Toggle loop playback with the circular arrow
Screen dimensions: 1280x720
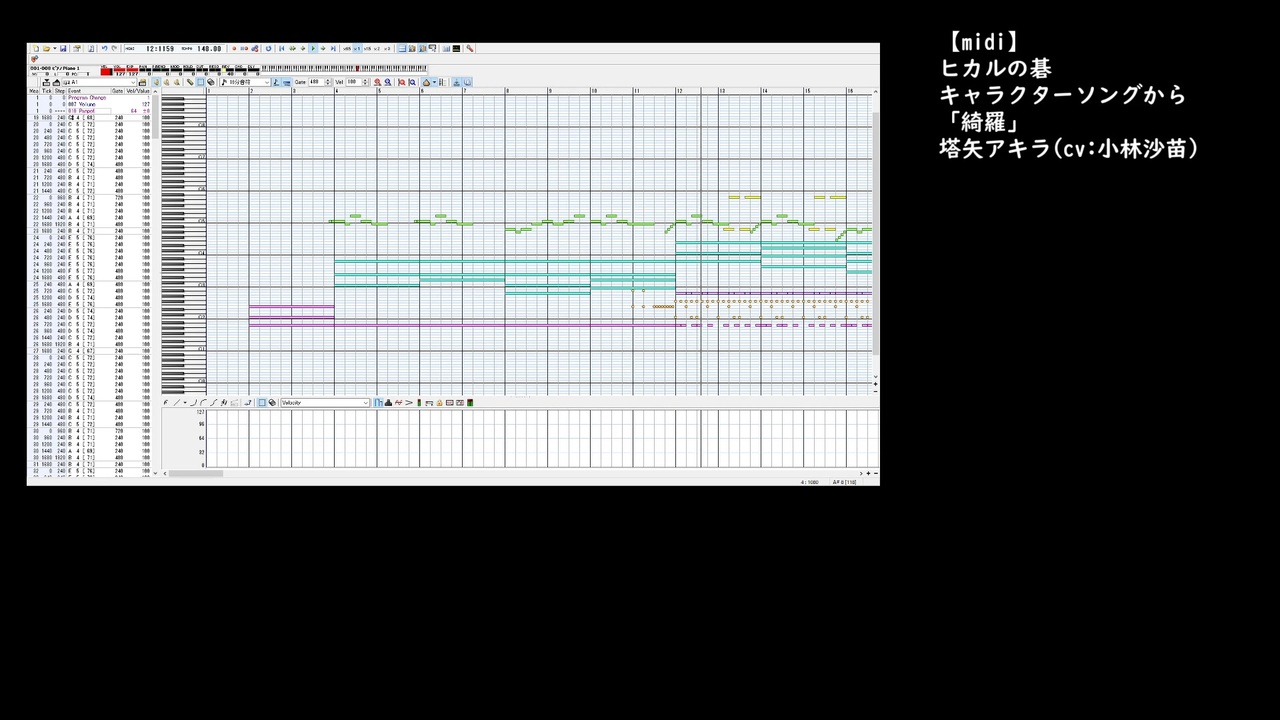click(x=268, y=48)
